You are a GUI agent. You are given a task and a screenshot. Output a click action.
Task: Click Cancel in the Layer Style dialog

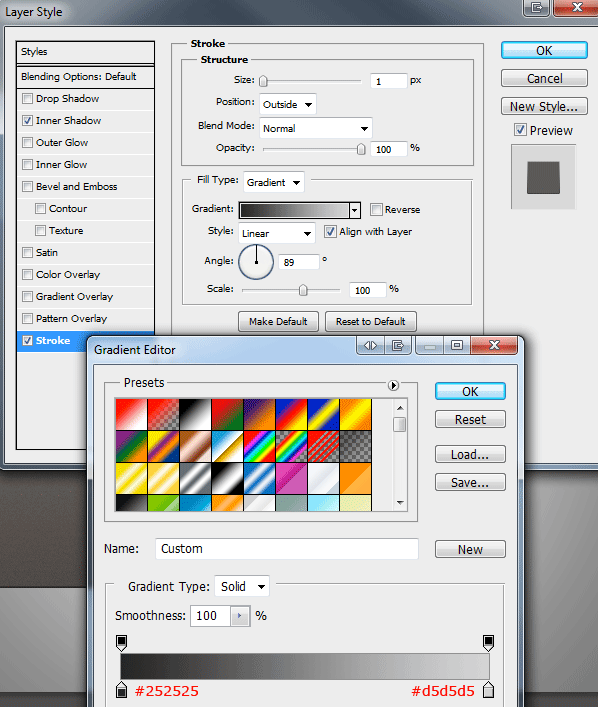pyautogui.click(x=544, y=78)
